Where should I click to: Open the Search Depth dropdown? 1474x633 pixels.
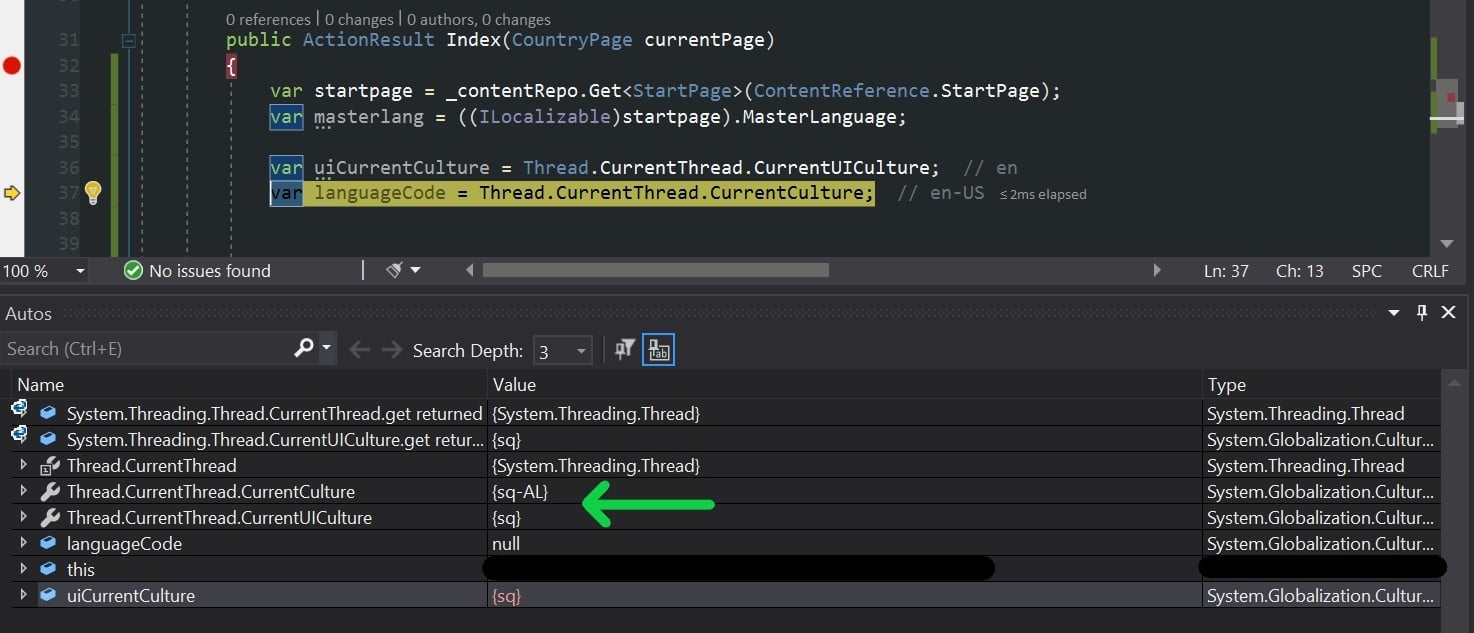click(x=581, y=350)
